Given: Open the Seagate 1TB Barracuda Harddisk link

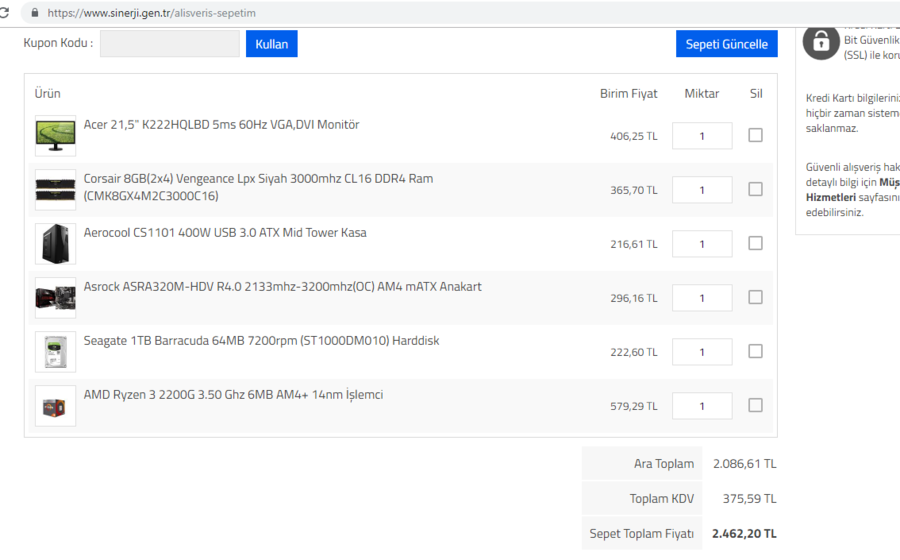Looking at the screenshot, I should (262, 340).
